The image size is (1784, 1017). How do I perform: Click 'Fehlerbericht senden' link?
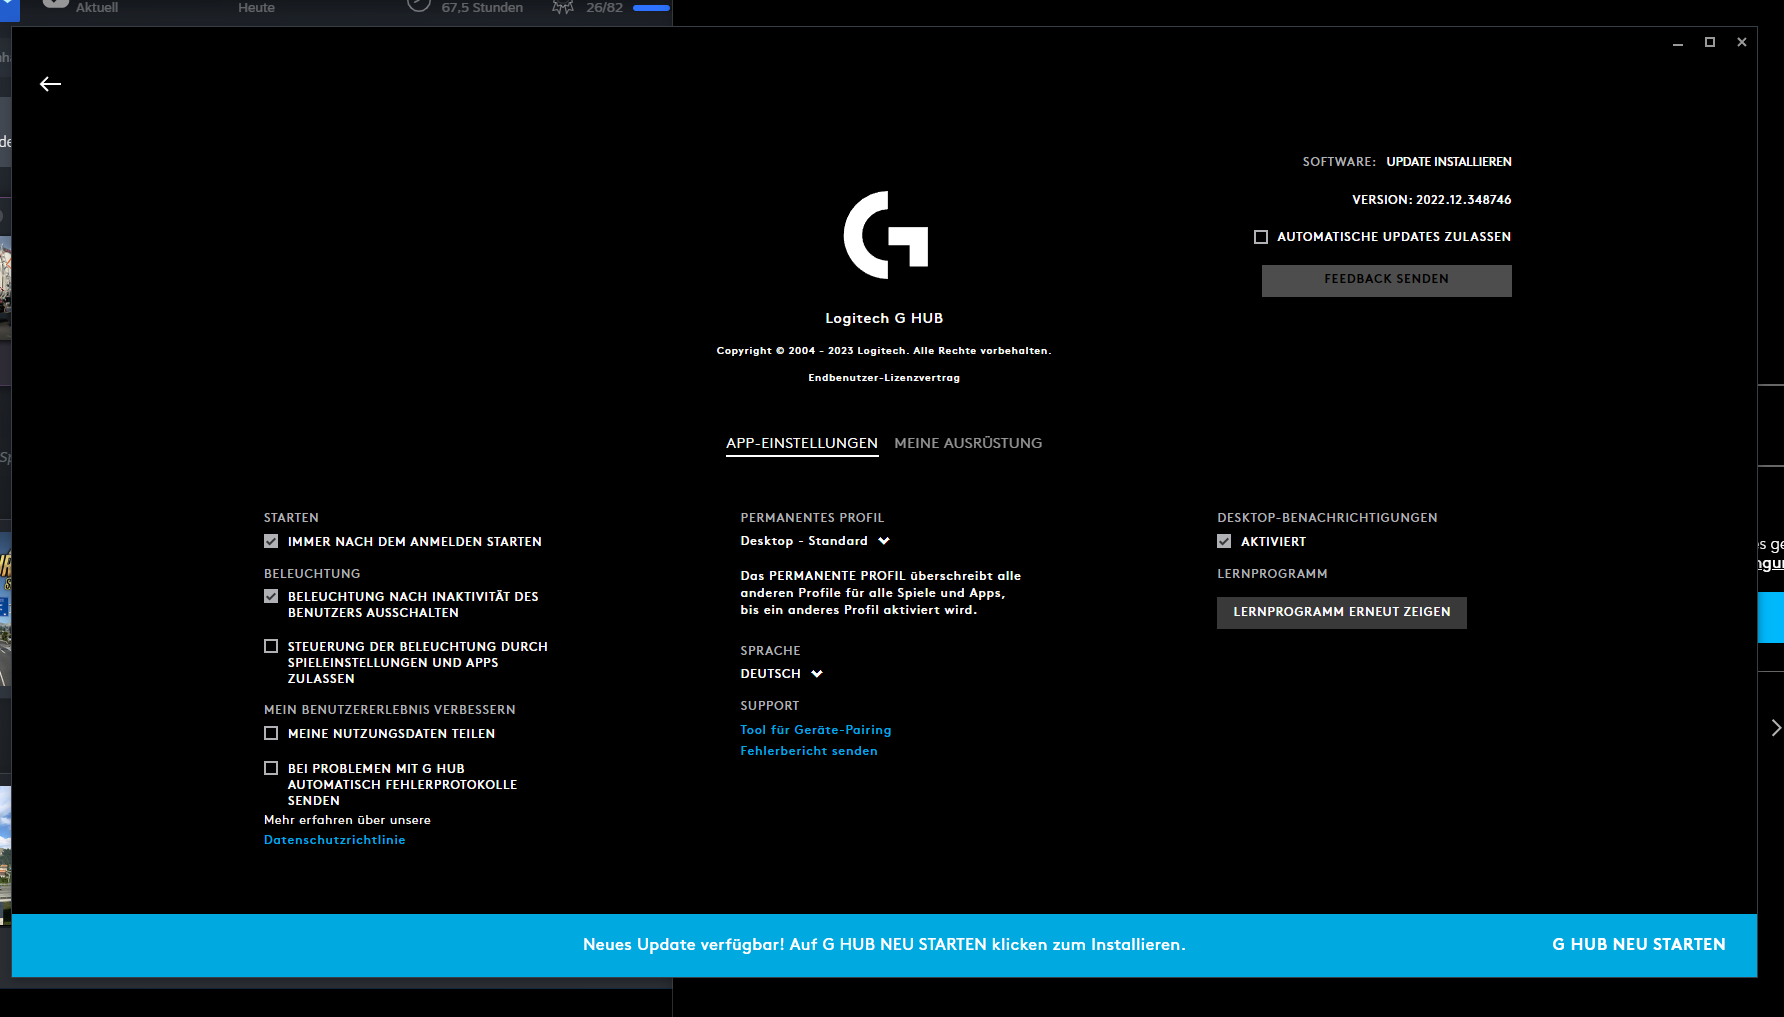point(809,751)
